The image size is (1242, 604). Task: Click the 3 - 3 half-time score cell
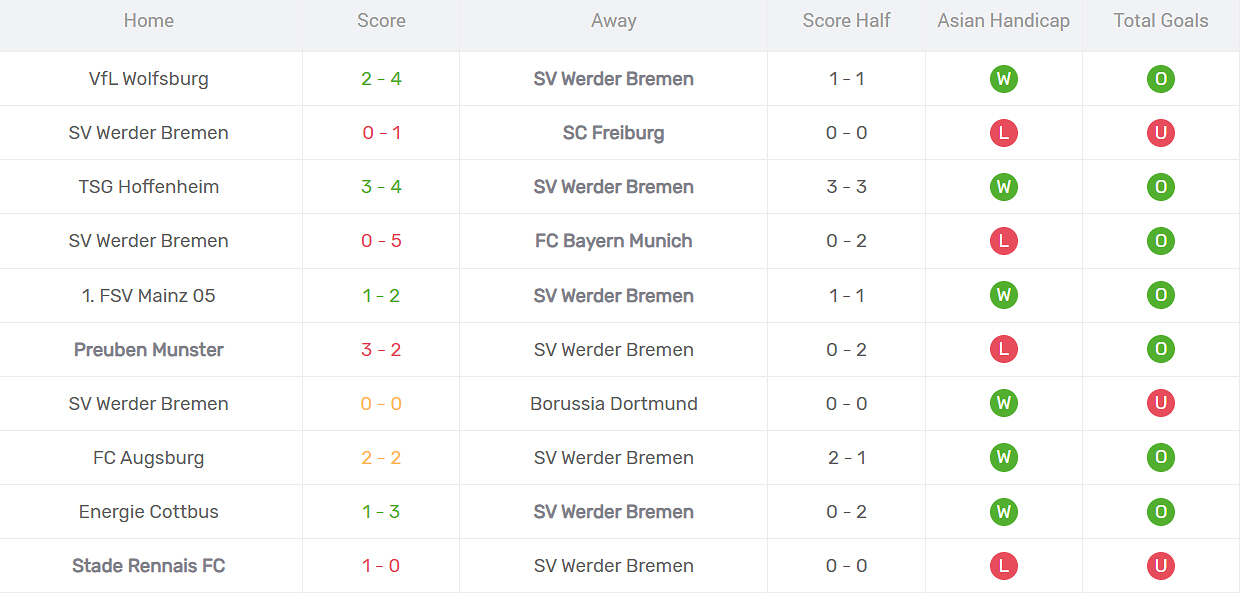click(x=846, y=187)
